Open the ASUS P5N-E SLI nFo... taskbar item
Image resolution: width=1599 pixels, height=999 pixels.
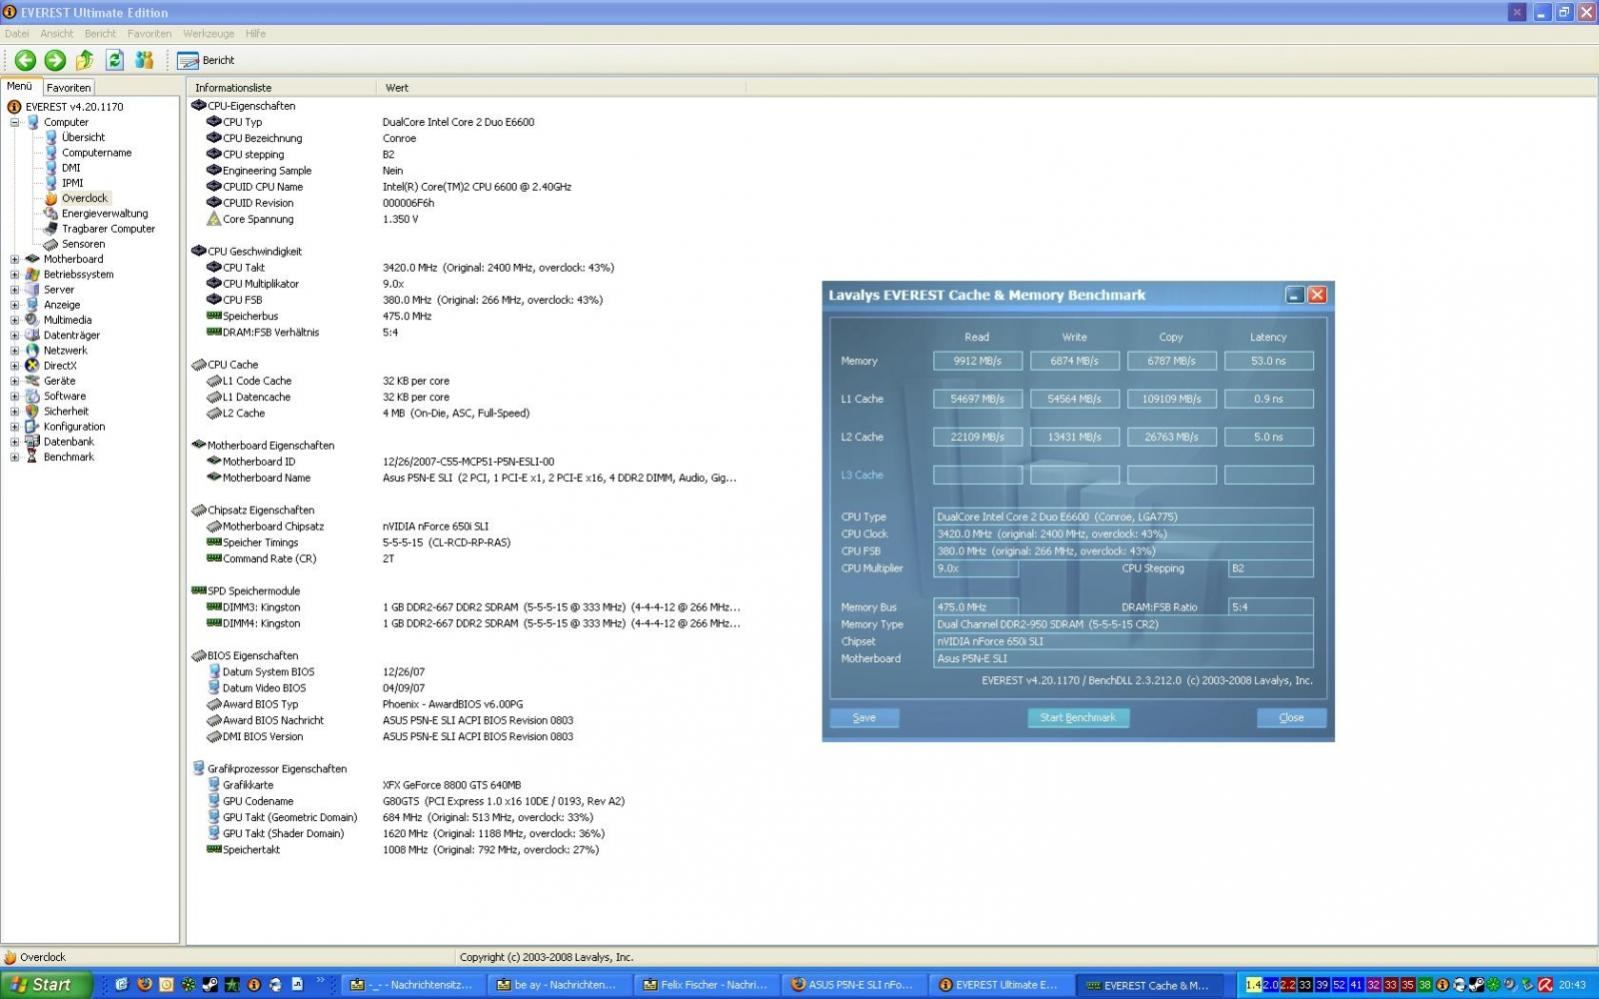pos(855,985)
